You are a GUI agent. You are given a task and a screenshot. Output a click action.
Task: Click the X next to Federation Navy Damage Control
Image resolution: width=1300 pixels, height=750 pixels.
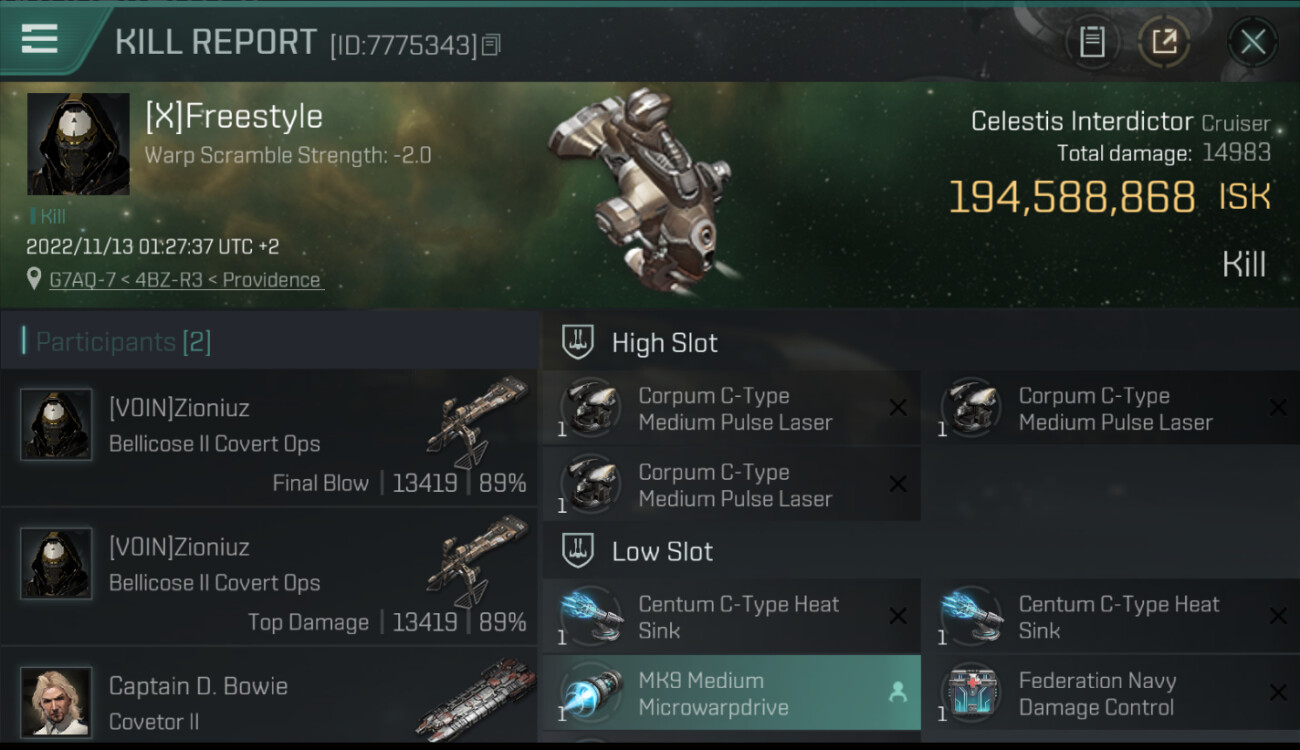coord(1278,693)
